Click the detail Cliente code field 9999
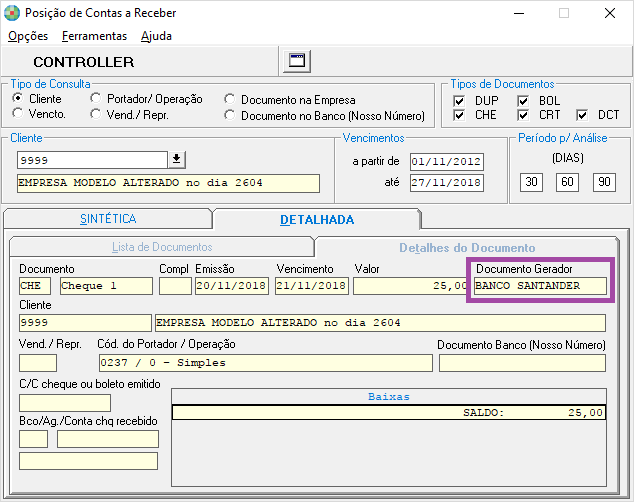 pyautogui.click(x=85, y=323)
